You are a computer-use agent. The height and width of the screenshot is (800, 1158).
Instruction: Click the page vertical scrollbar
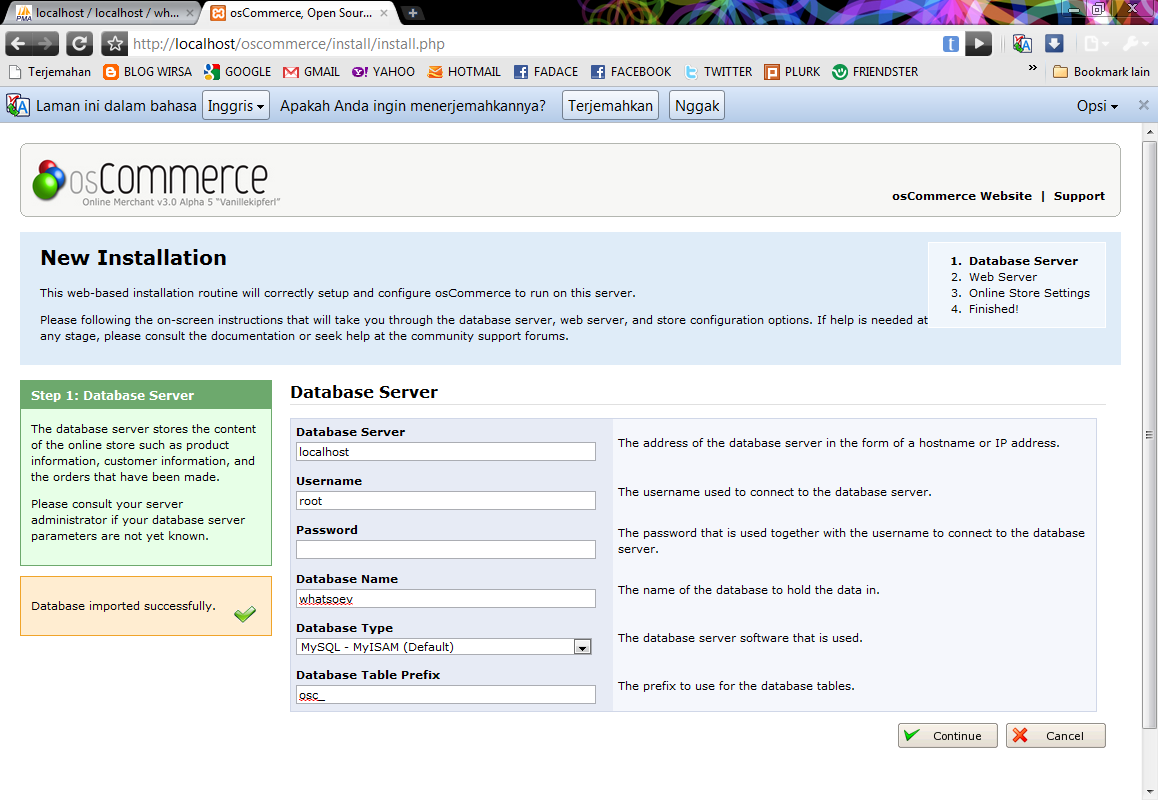tap(1149, 435)
